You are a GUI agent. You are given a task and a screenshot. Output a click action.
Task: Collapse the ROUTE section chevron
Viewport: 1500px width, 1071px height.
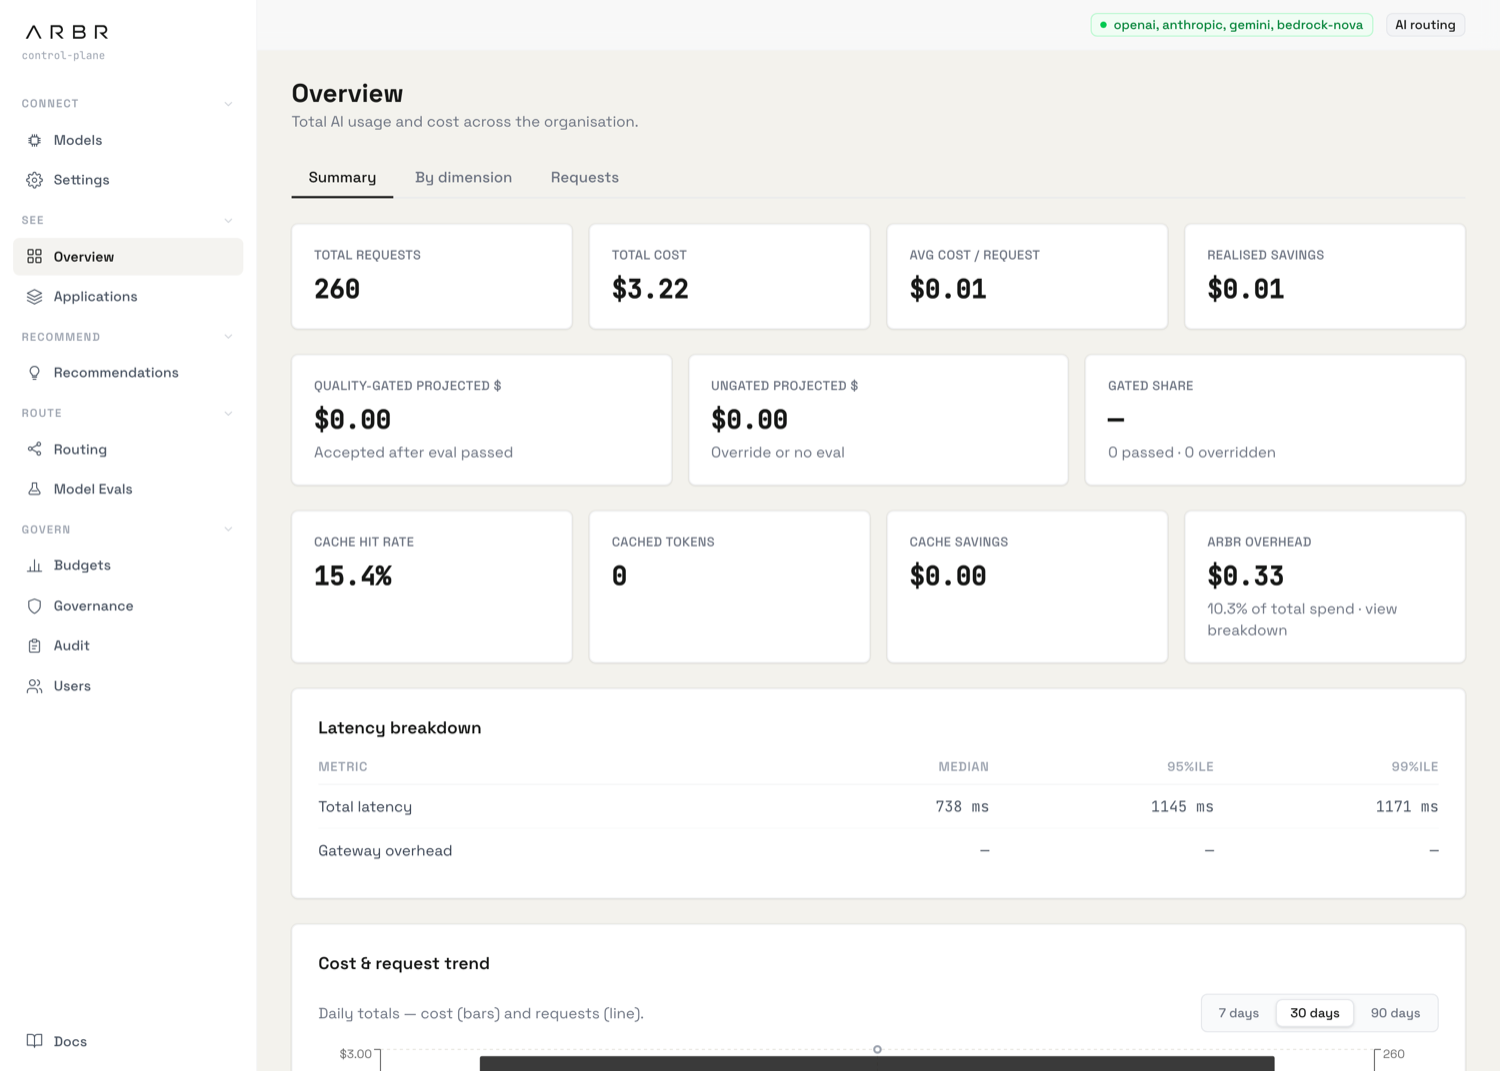pyautogui.click(x=228, y=414)
